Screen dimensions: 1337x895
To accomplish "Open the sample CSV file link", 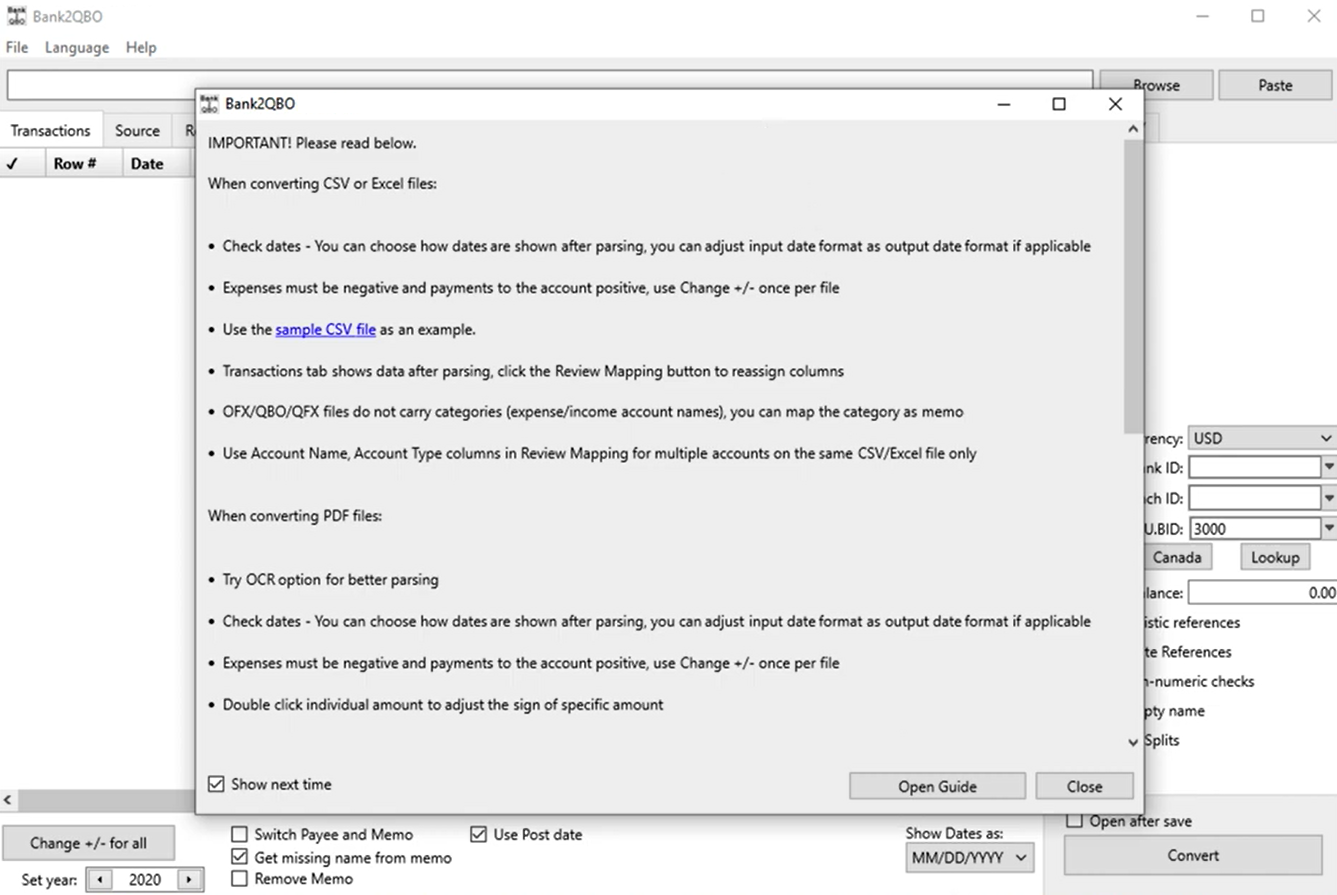I will click(326, 329).
